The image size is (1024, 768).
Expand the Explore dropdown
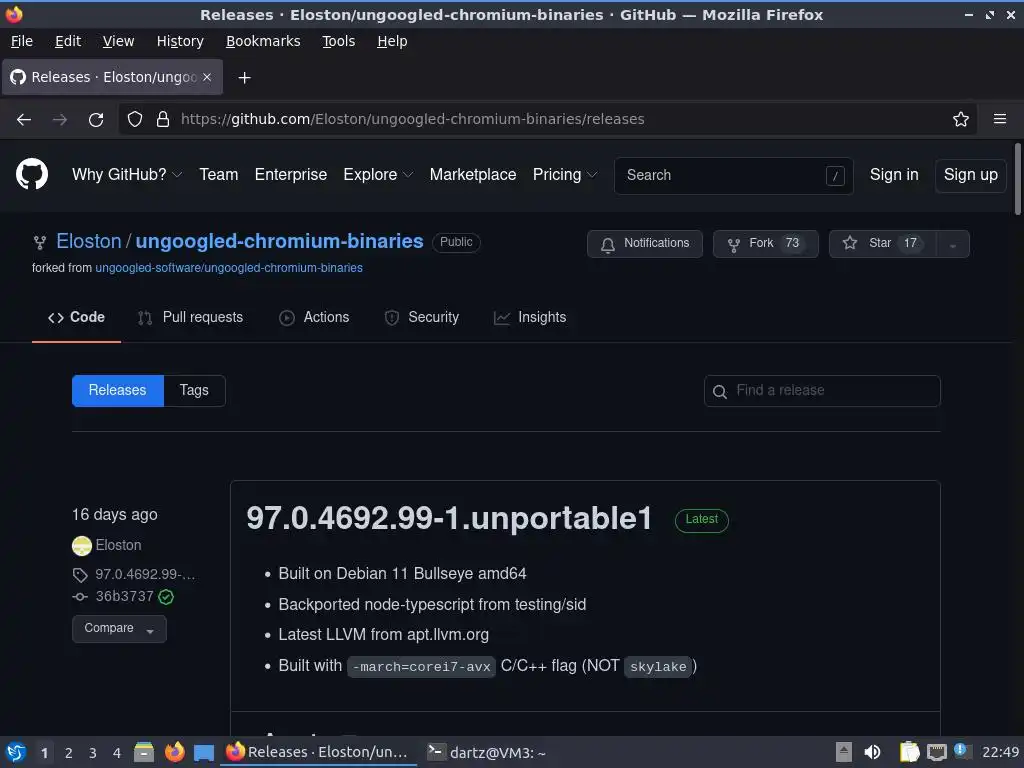(378, 174)
